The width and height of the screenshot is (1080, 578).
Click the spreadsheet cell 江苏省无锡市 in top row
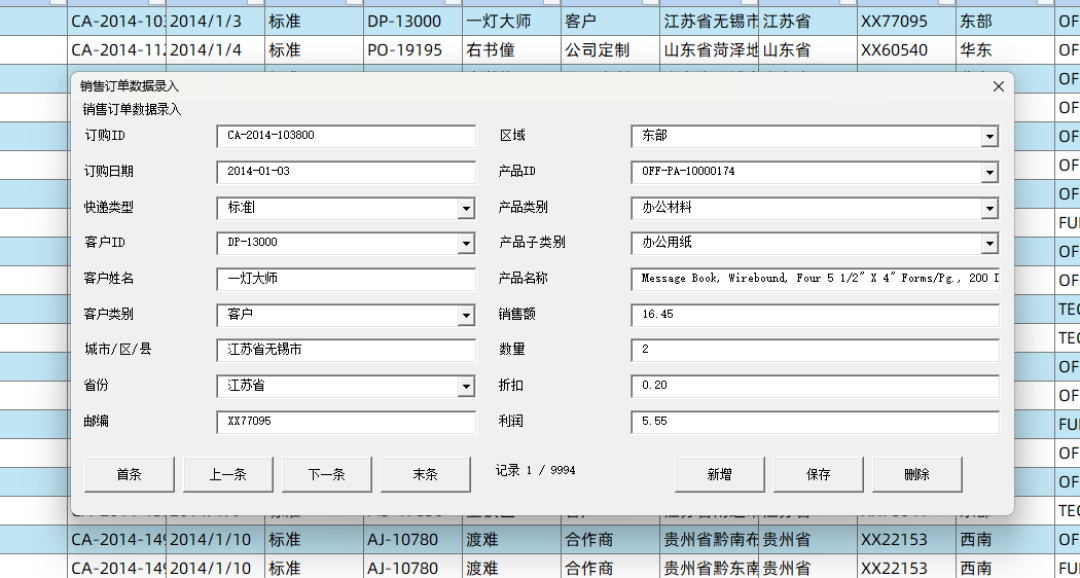709,21
